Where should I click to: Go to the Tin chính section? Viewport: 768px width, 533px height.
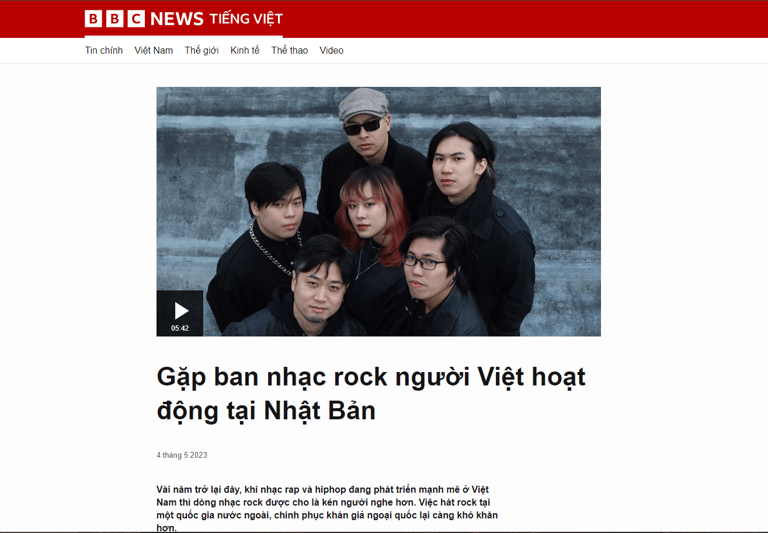click(x=104, y=50)
